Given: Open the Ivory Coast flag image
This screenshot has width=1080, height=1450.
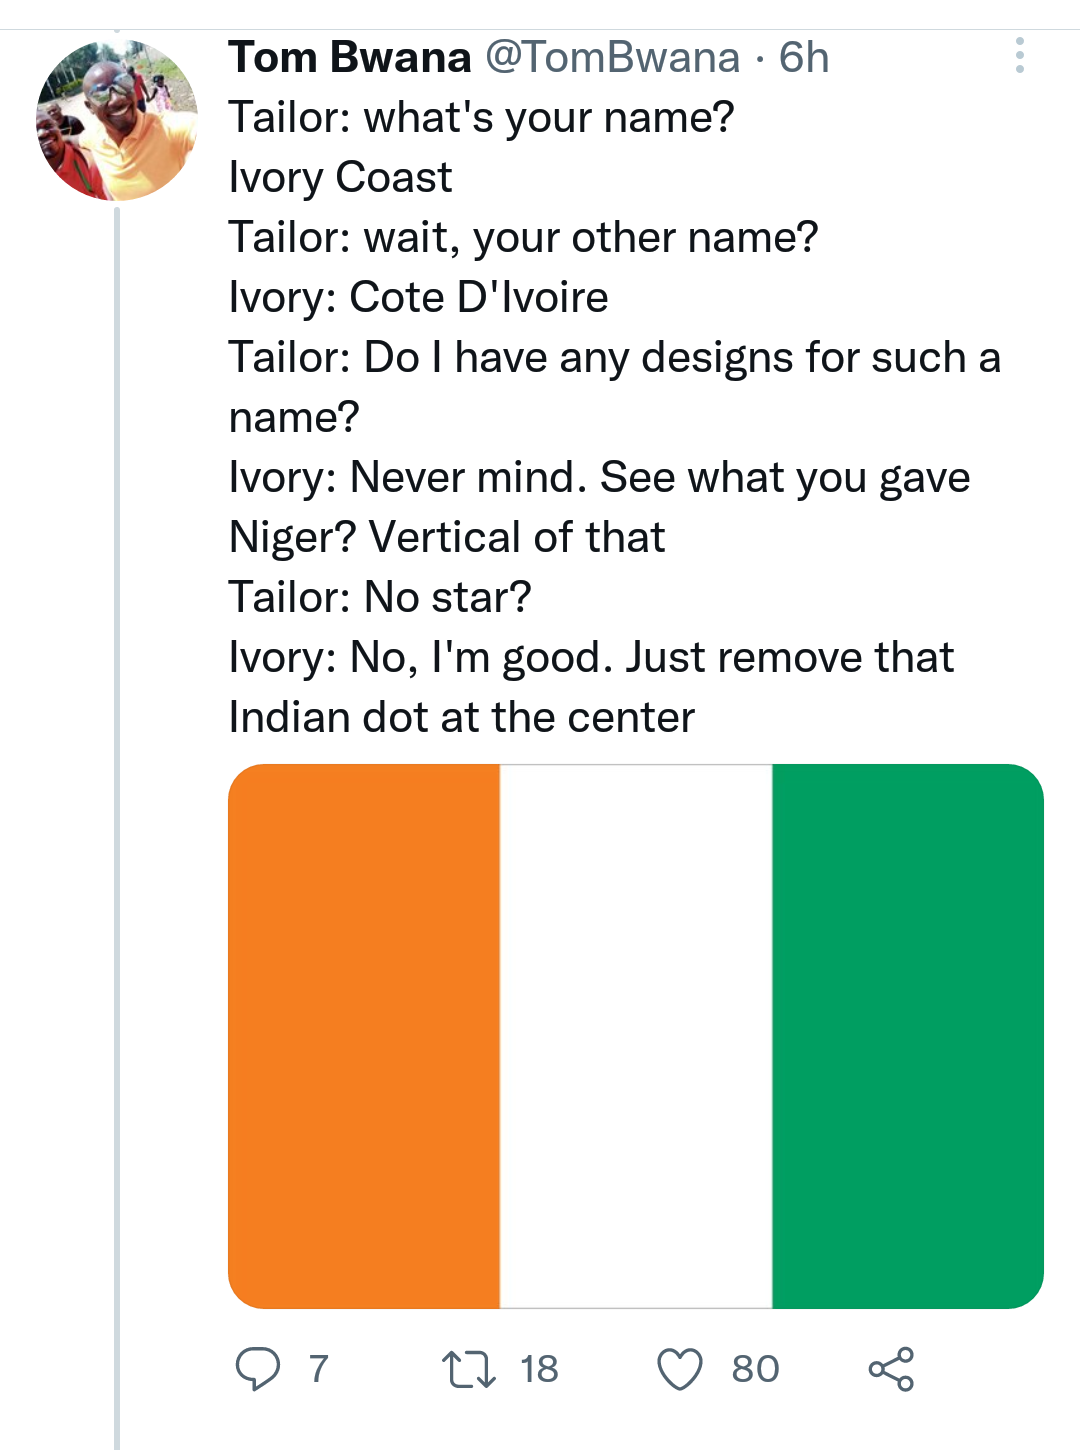Looking at the screenshot, I should coord(636,1036).
